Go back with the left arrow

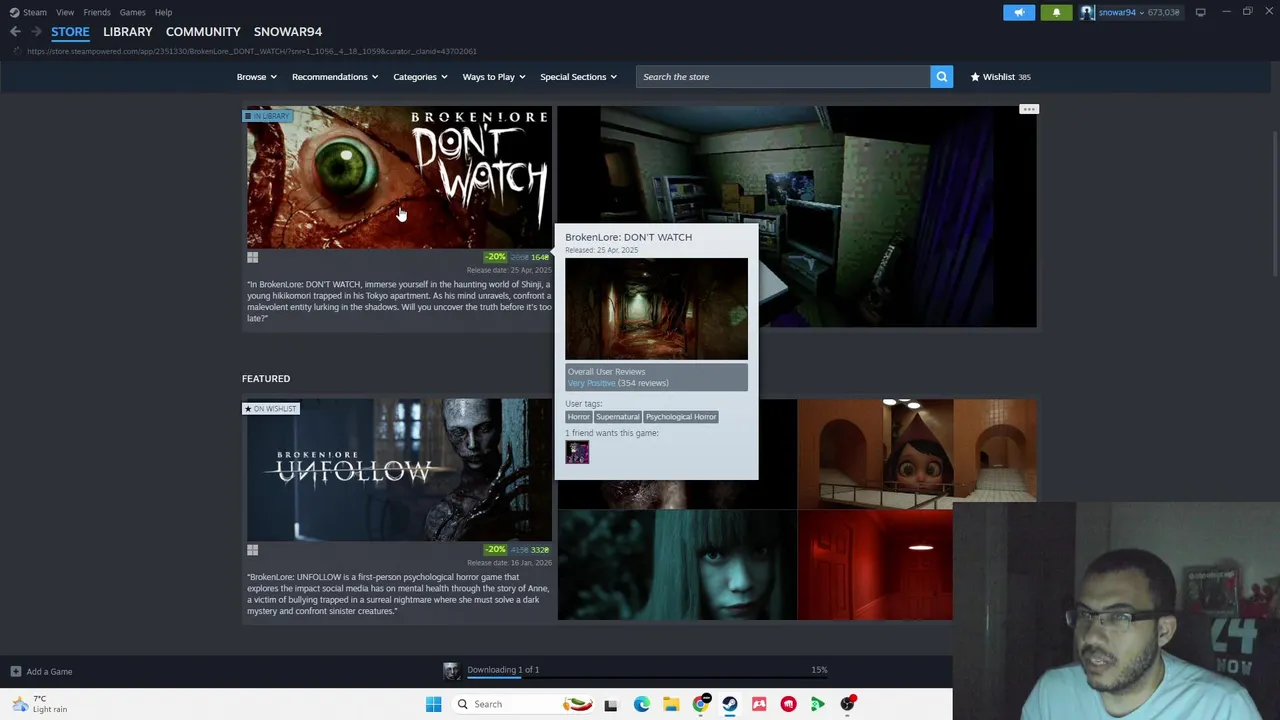point(15,32)
